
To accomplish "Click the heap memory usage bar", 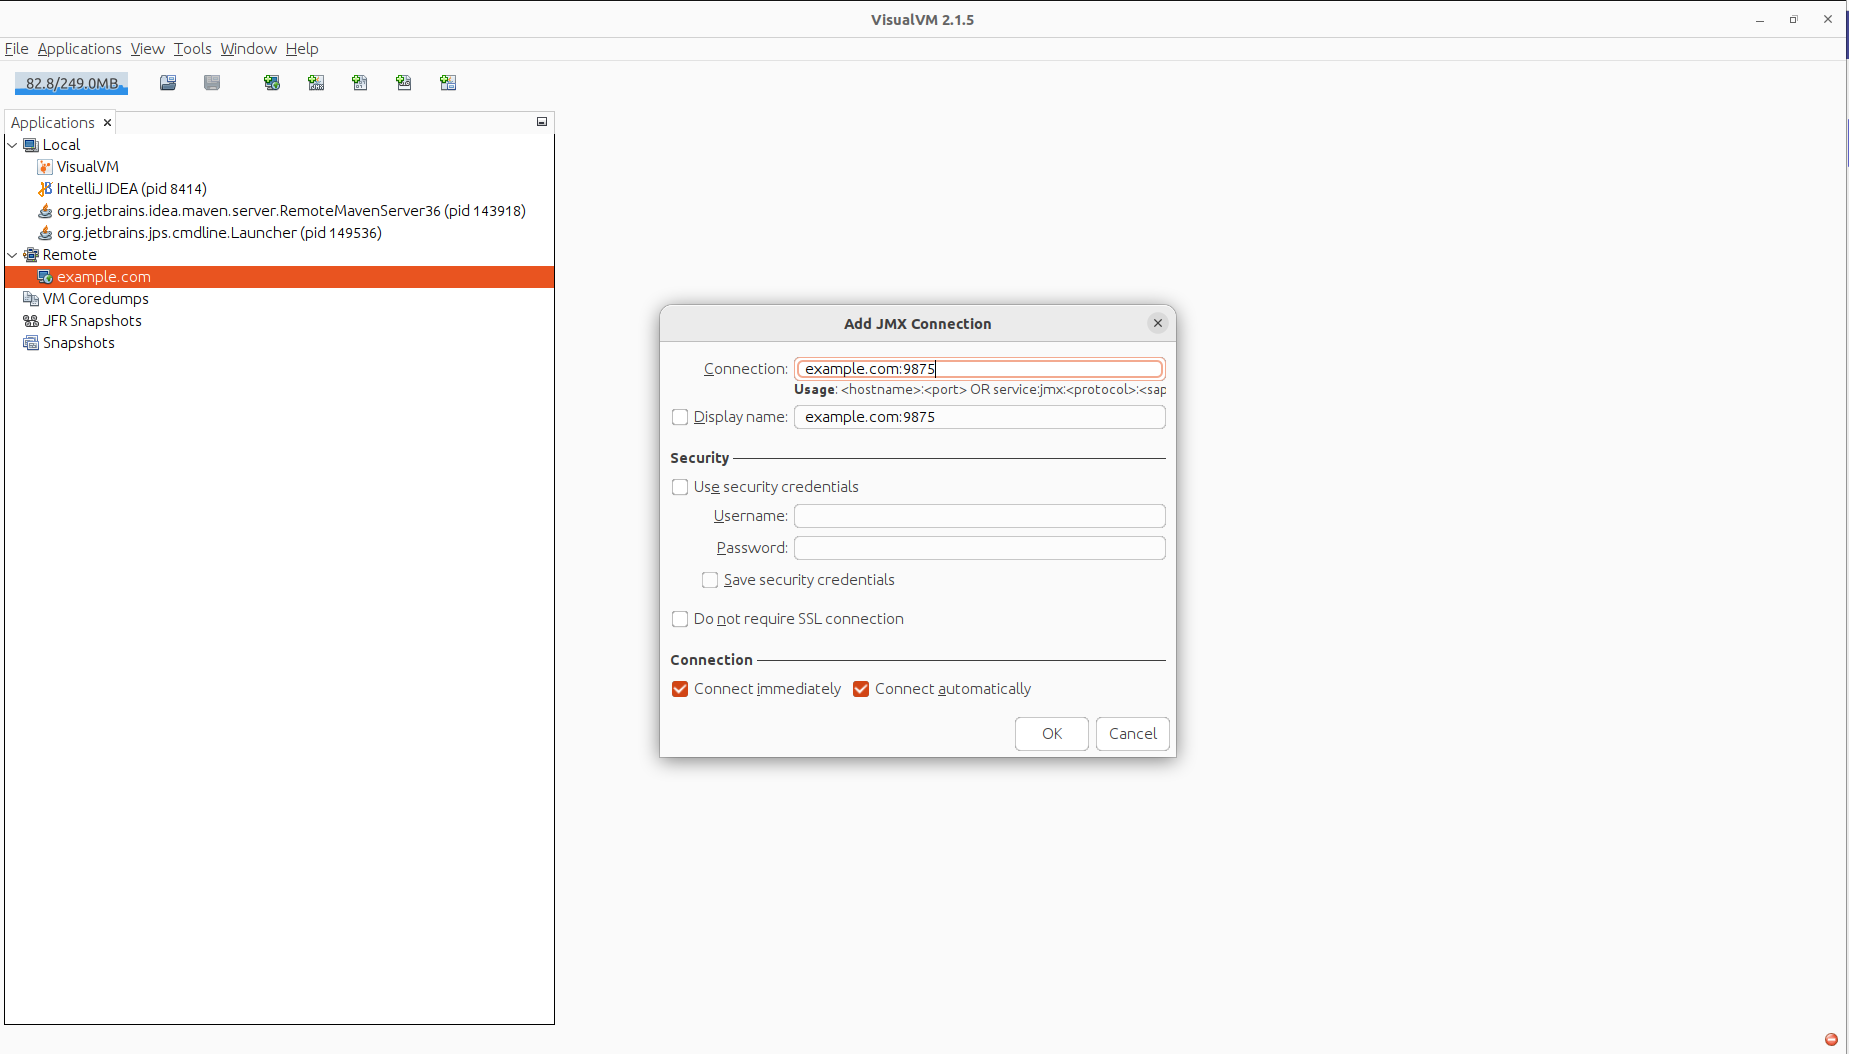I will point(71,83).
